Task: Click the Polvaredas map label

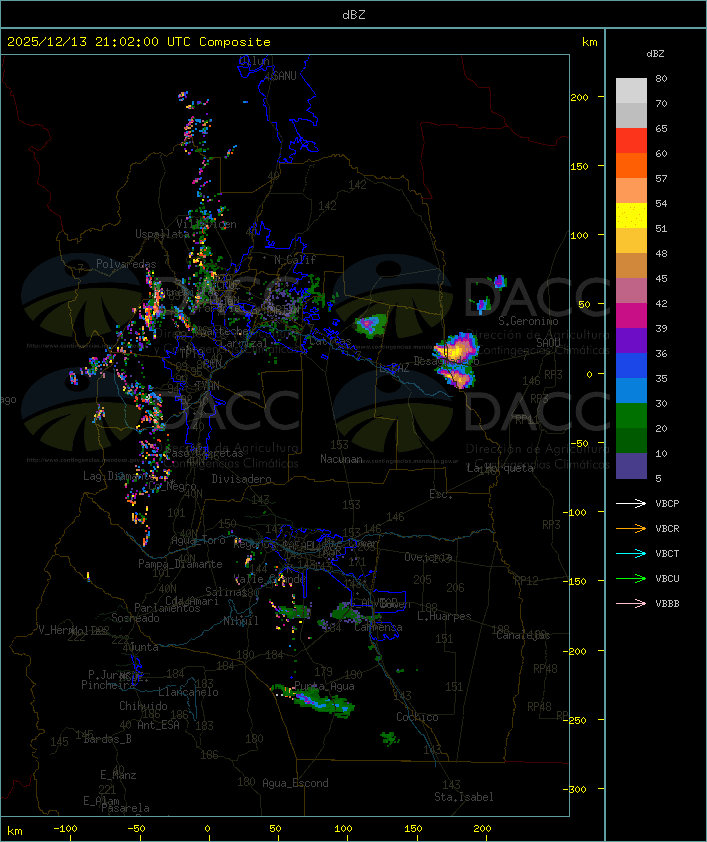Action: tap(126, 264)
